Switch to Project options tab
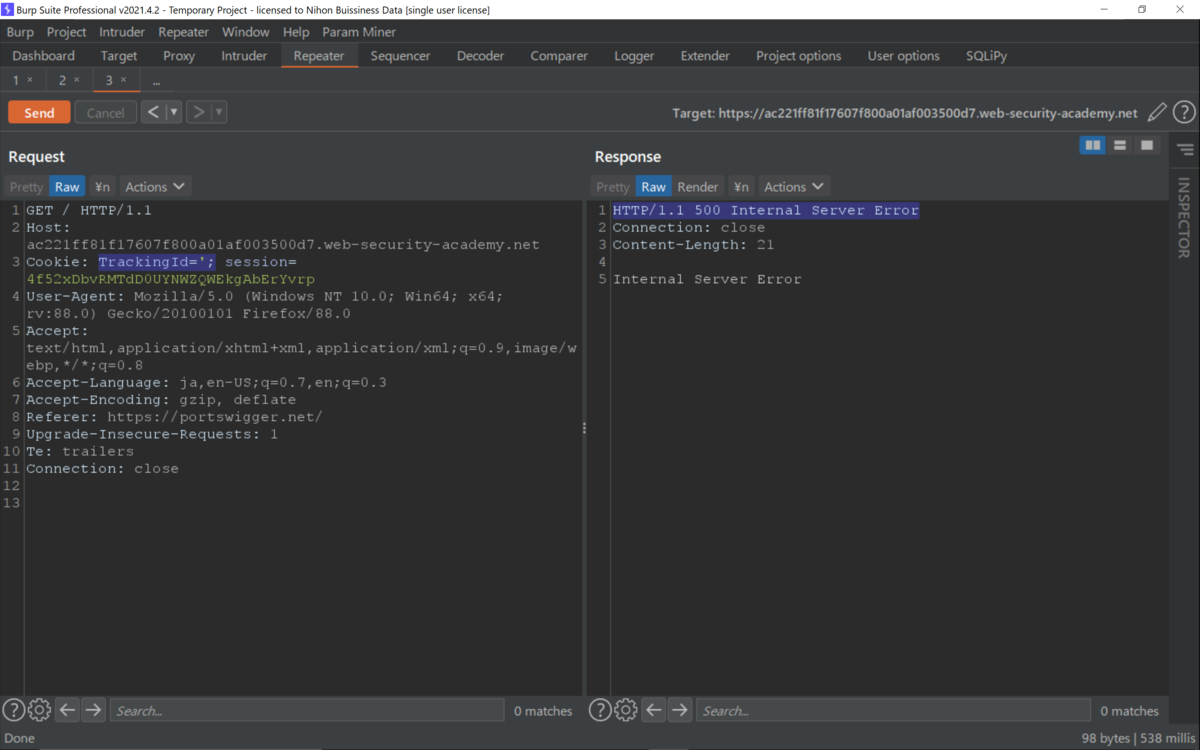The image size is (1200, 750). coord(799,56)
